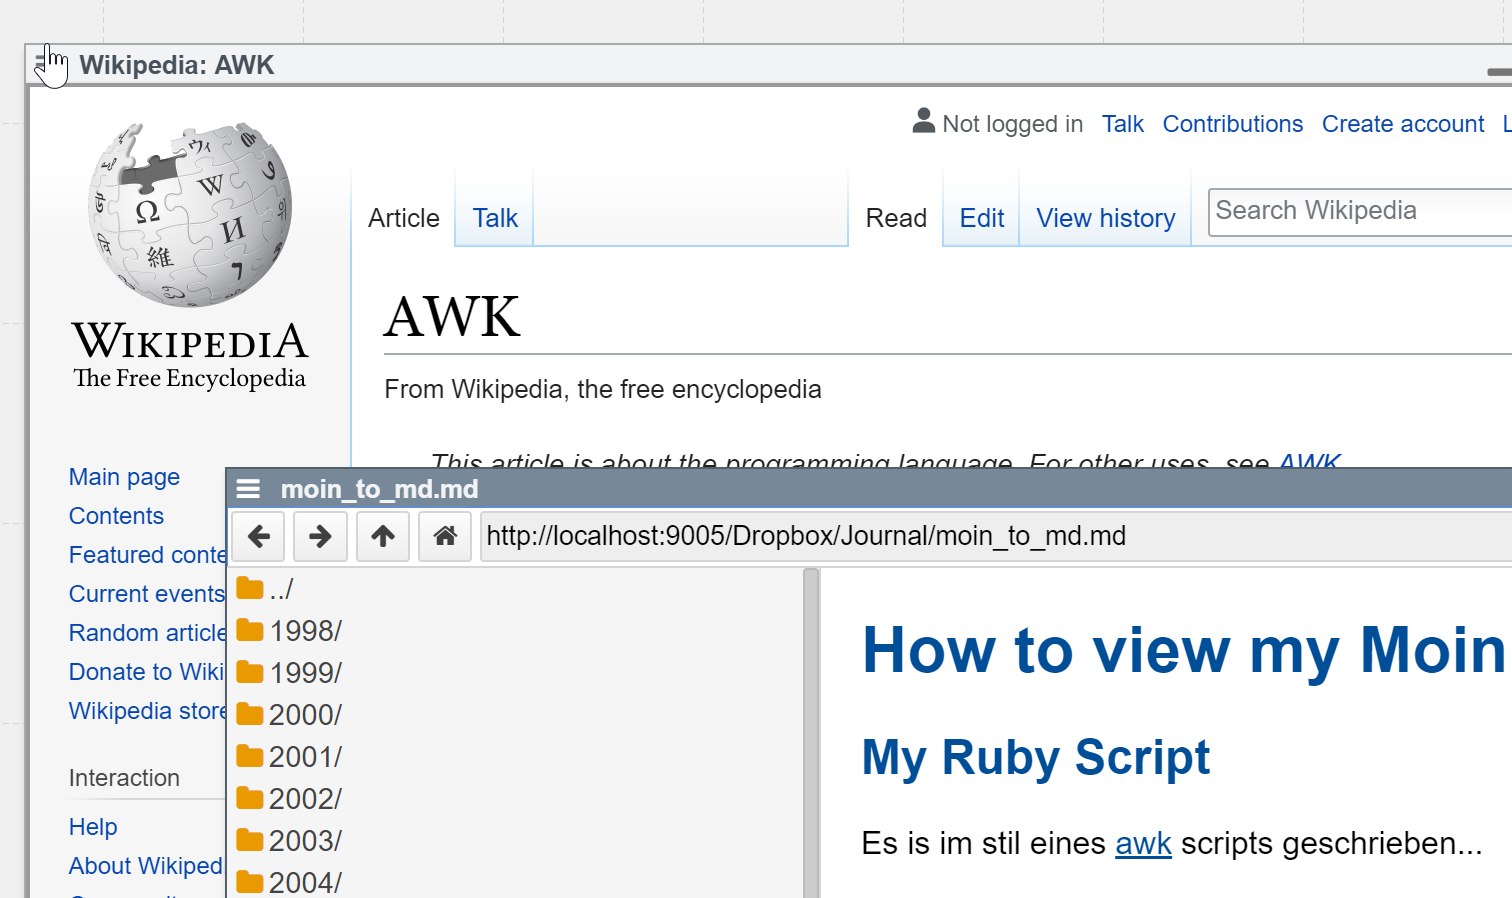Click the forward arrow navigation button
Image resolution: width=1512 pixels, height=898 pixels.
(x=320, y=537)
